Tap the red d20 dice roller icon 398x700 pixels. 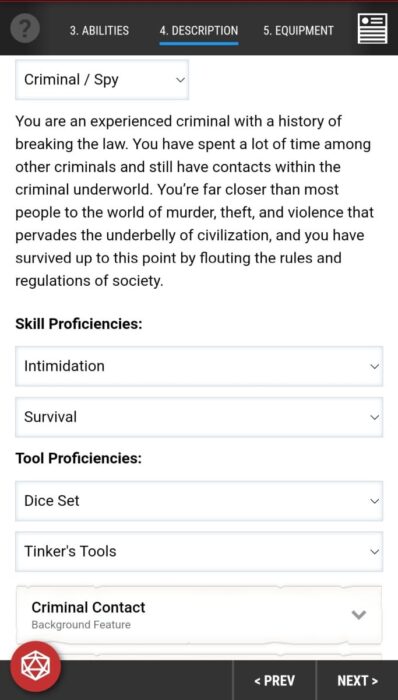pyautogui.click(x=37, y=666)
